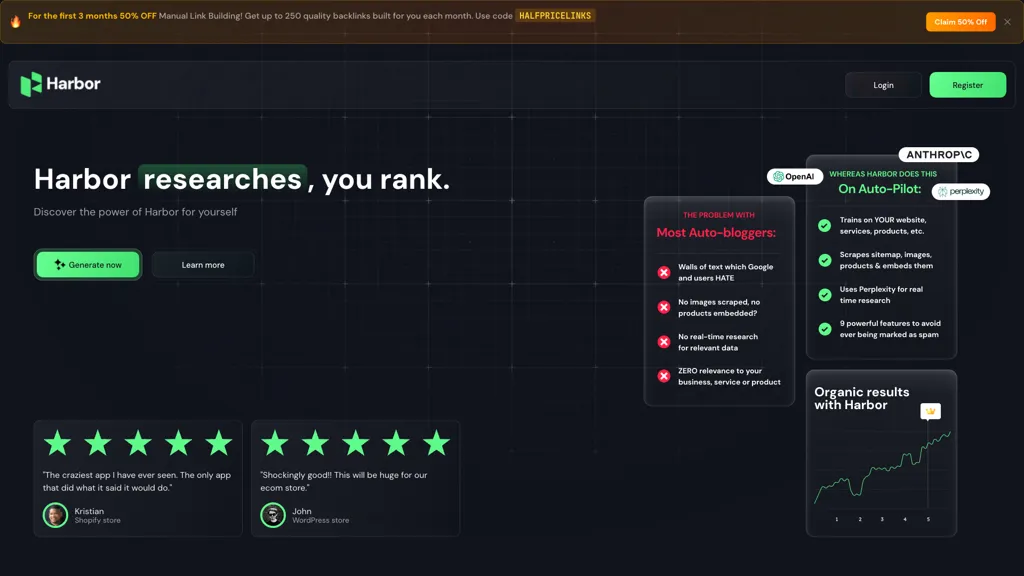Click the sparkle icon in Generate now
This screenshot has width=1024, height=576.
[59, 264]
